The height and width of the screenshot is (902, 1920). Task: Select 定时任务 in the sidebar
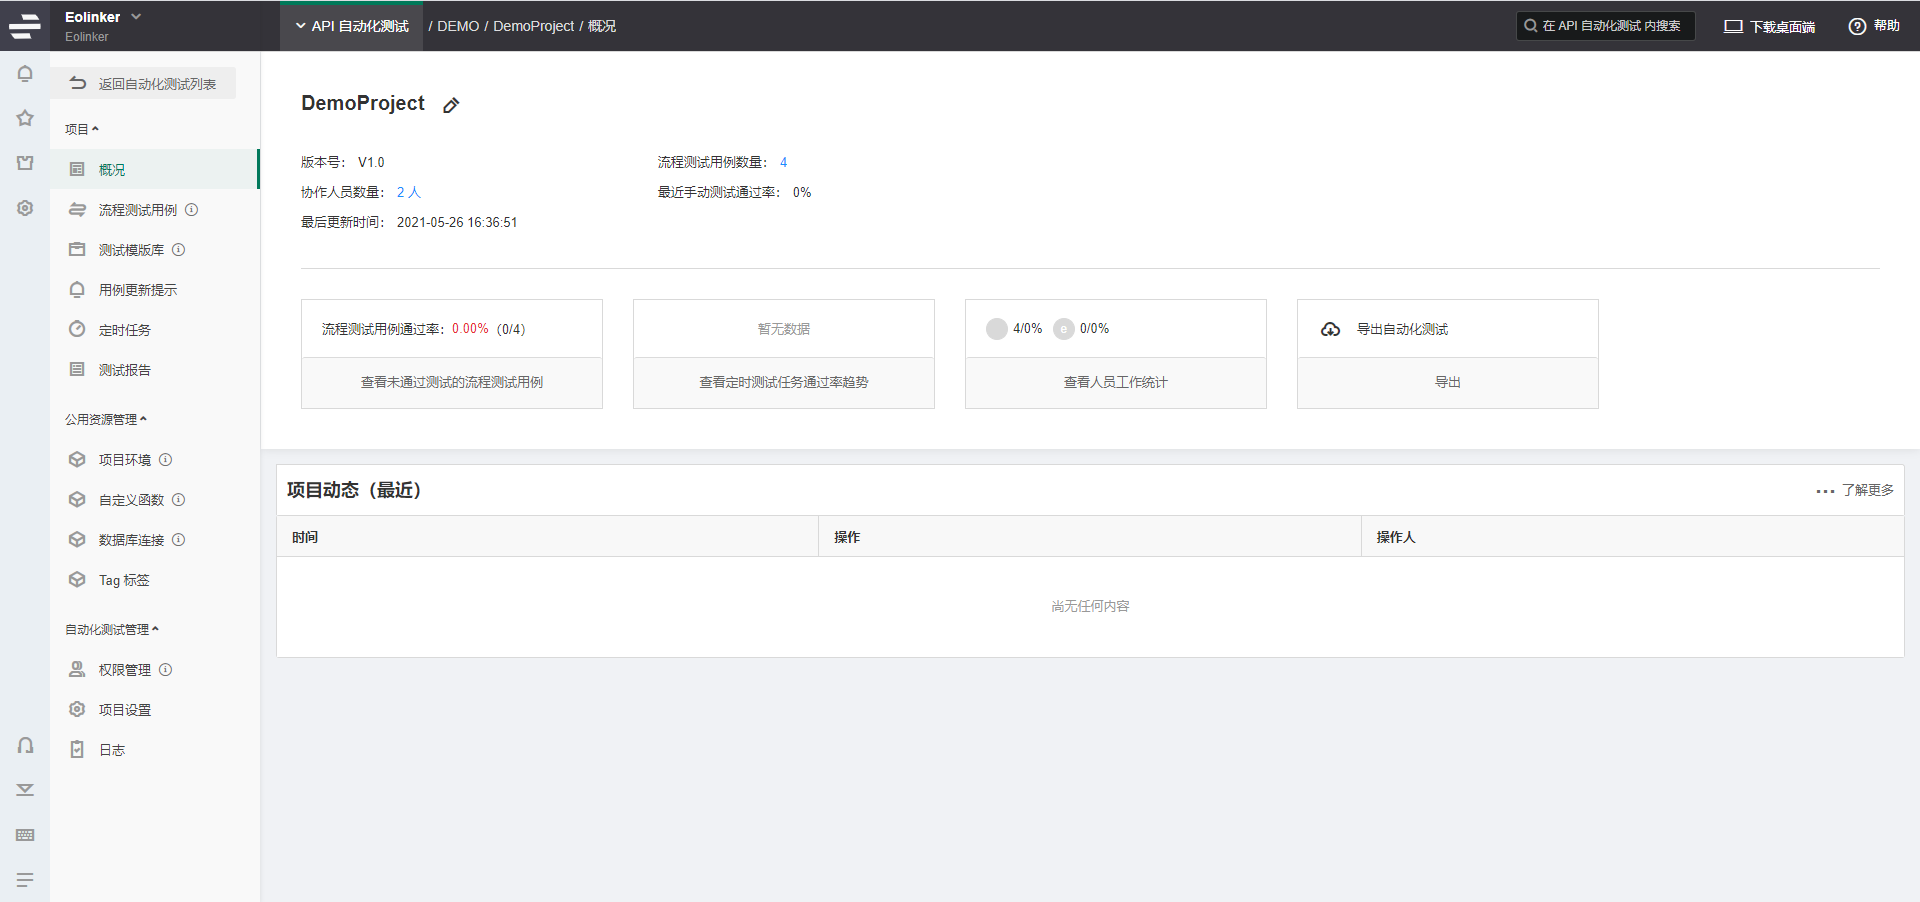(x=125, y=330)
